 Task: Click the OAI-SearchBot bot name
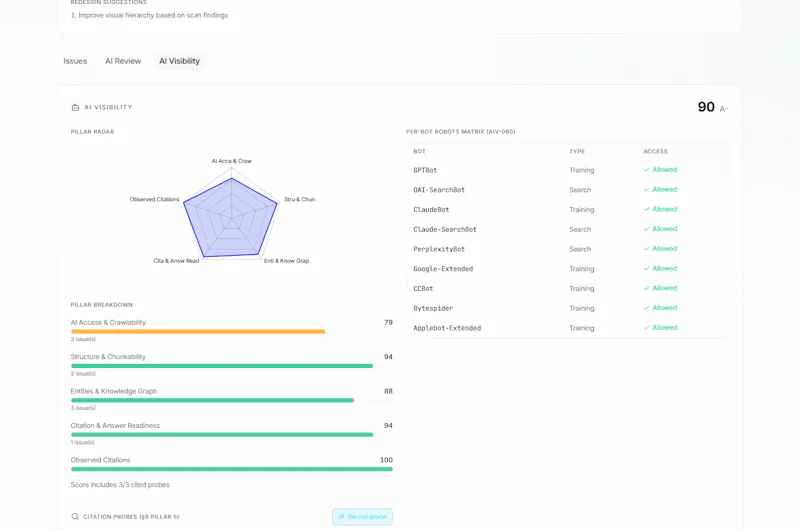point(439,190)
